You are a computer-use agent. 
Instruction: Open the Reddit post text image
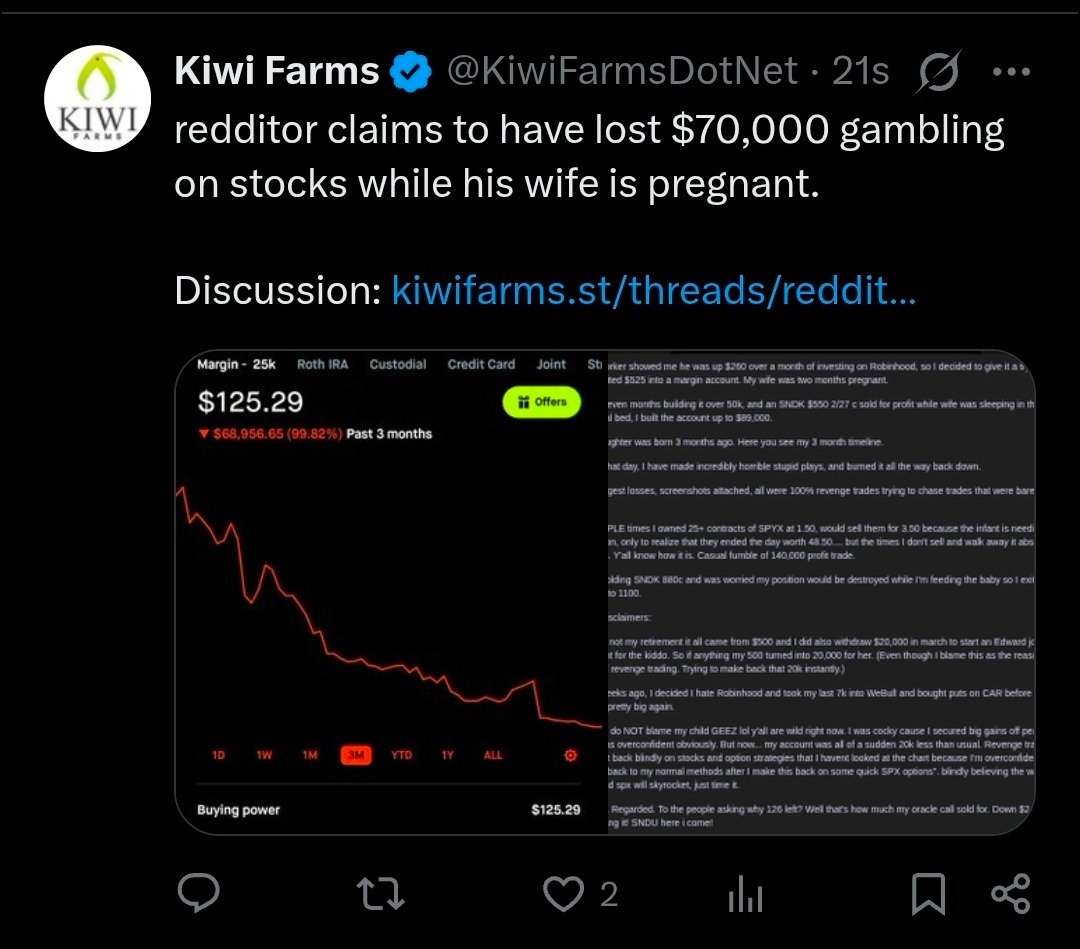pos(821,593)
